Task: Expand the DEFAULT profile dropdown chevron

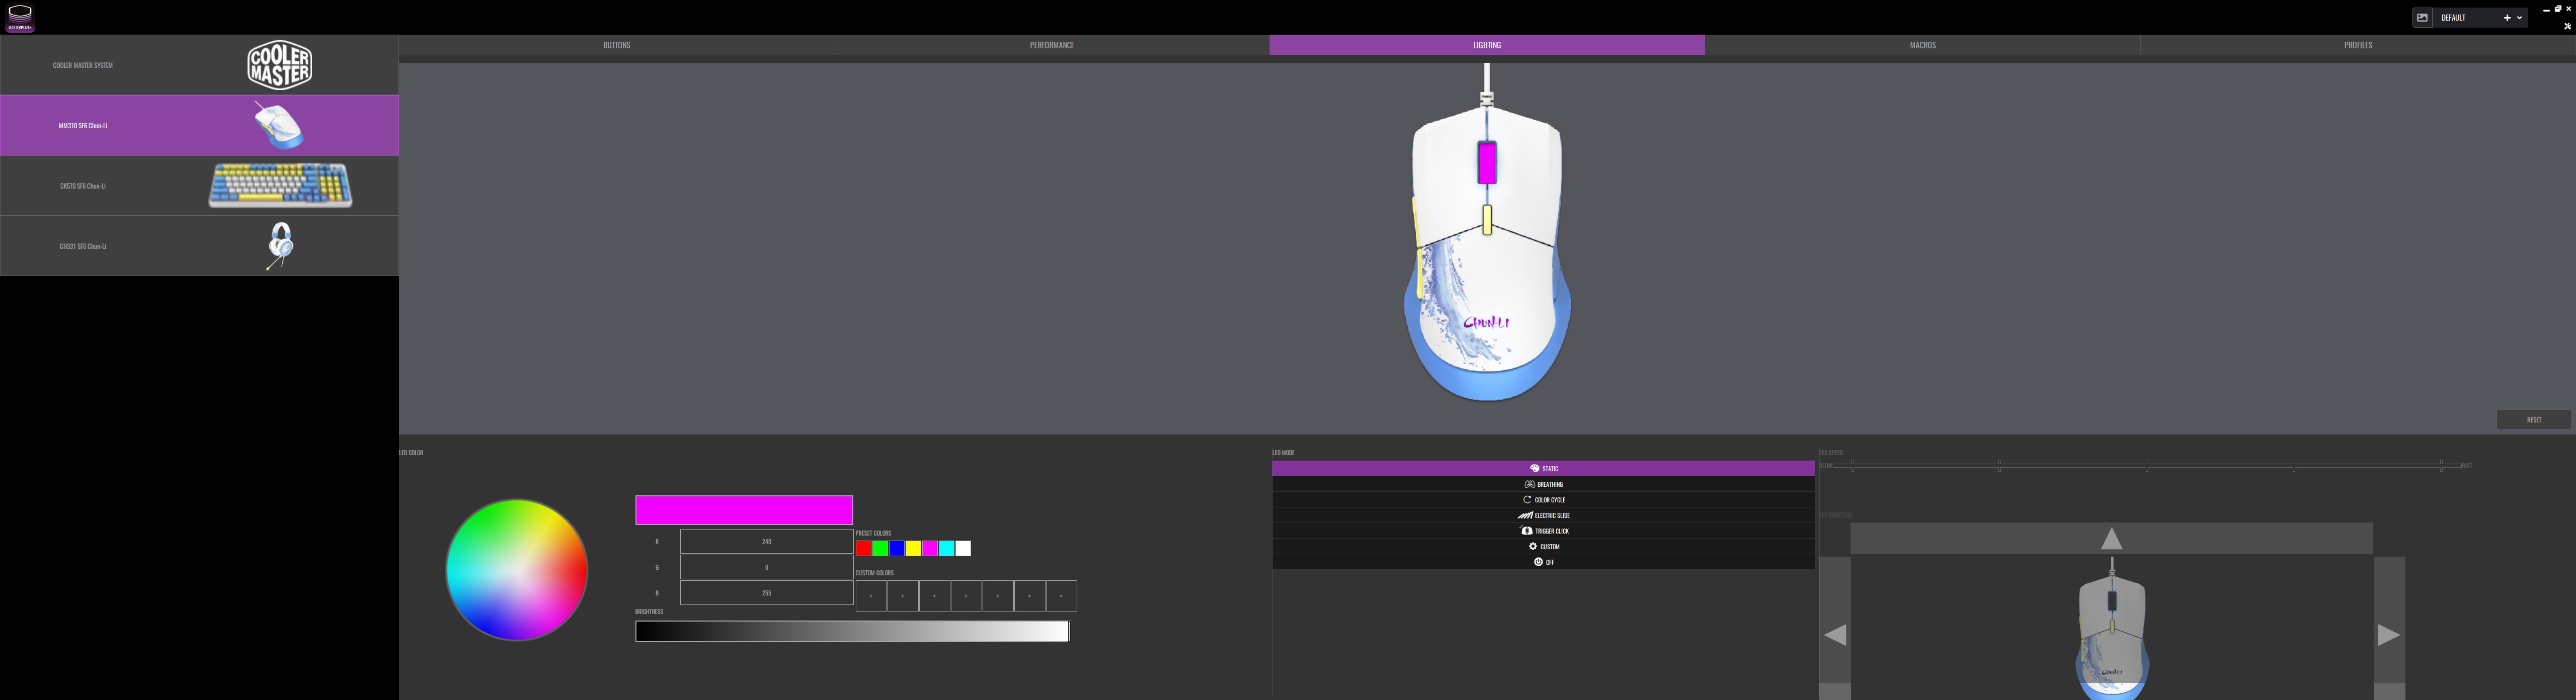Action: pos(2519,18)
